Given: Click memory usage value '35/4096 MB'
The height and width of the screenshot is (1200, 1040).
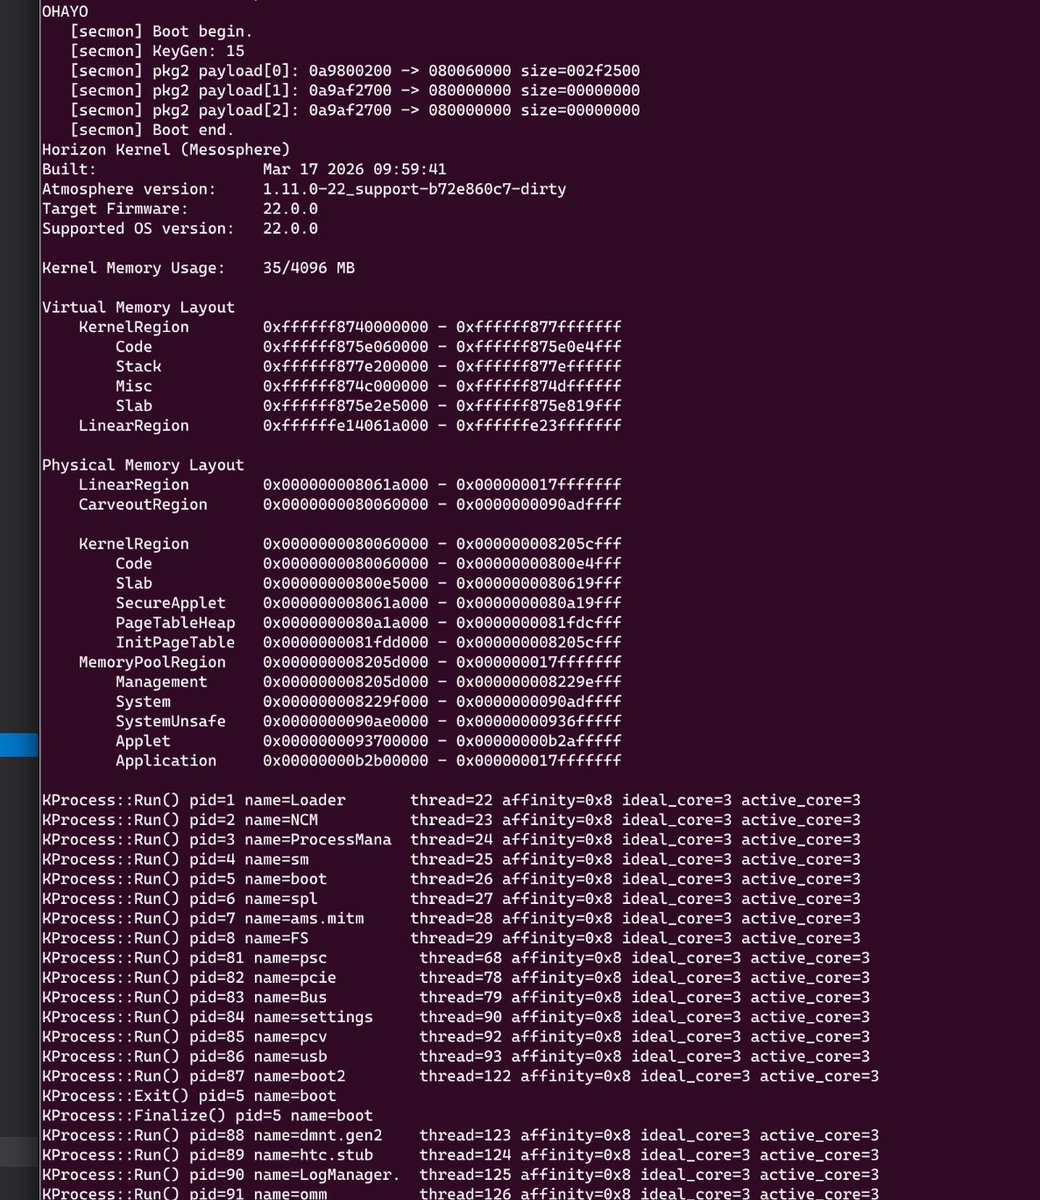Looking at the screenshot, I should point(309,268).
